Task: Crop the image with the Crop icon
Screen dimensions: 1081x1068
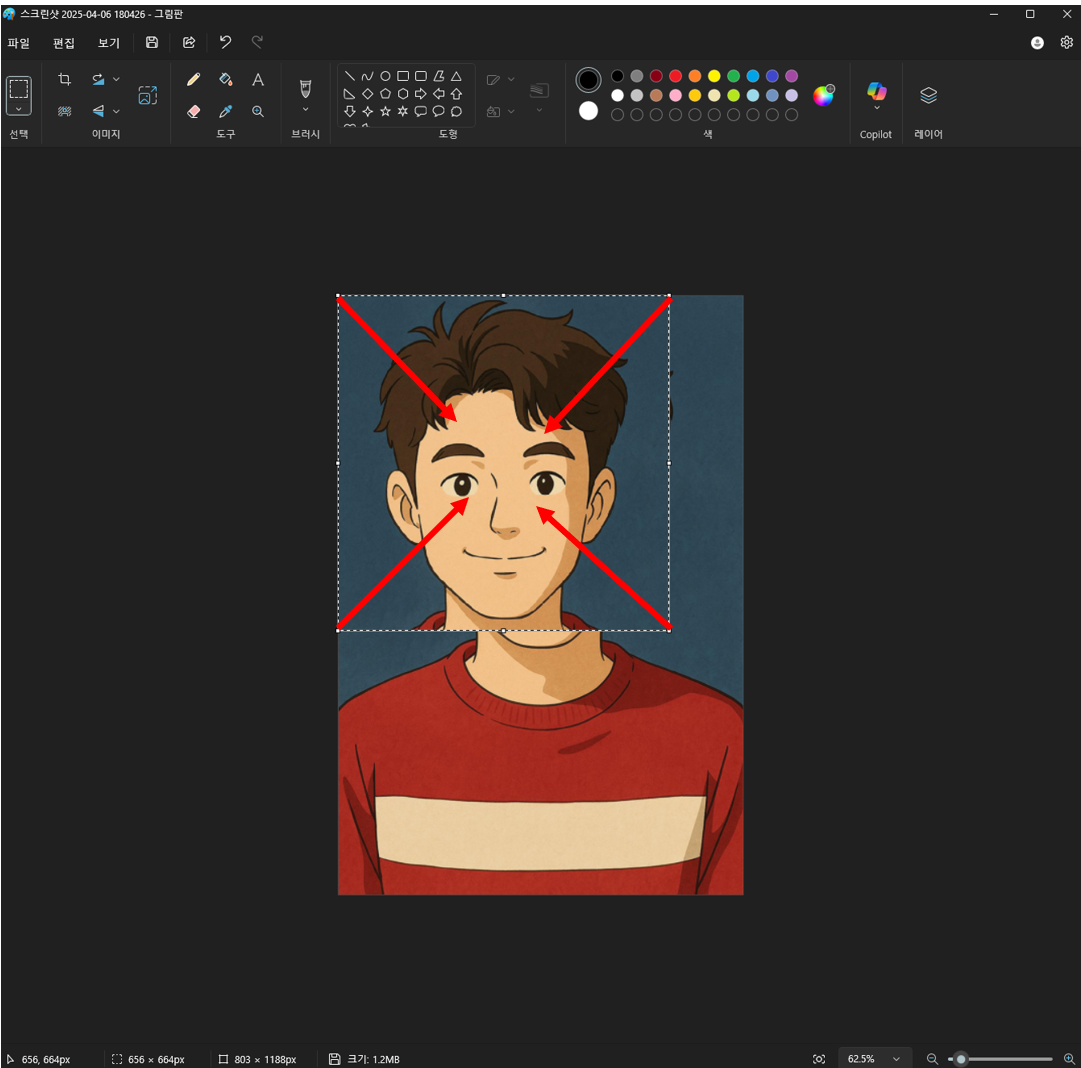Action: (65, 80)
